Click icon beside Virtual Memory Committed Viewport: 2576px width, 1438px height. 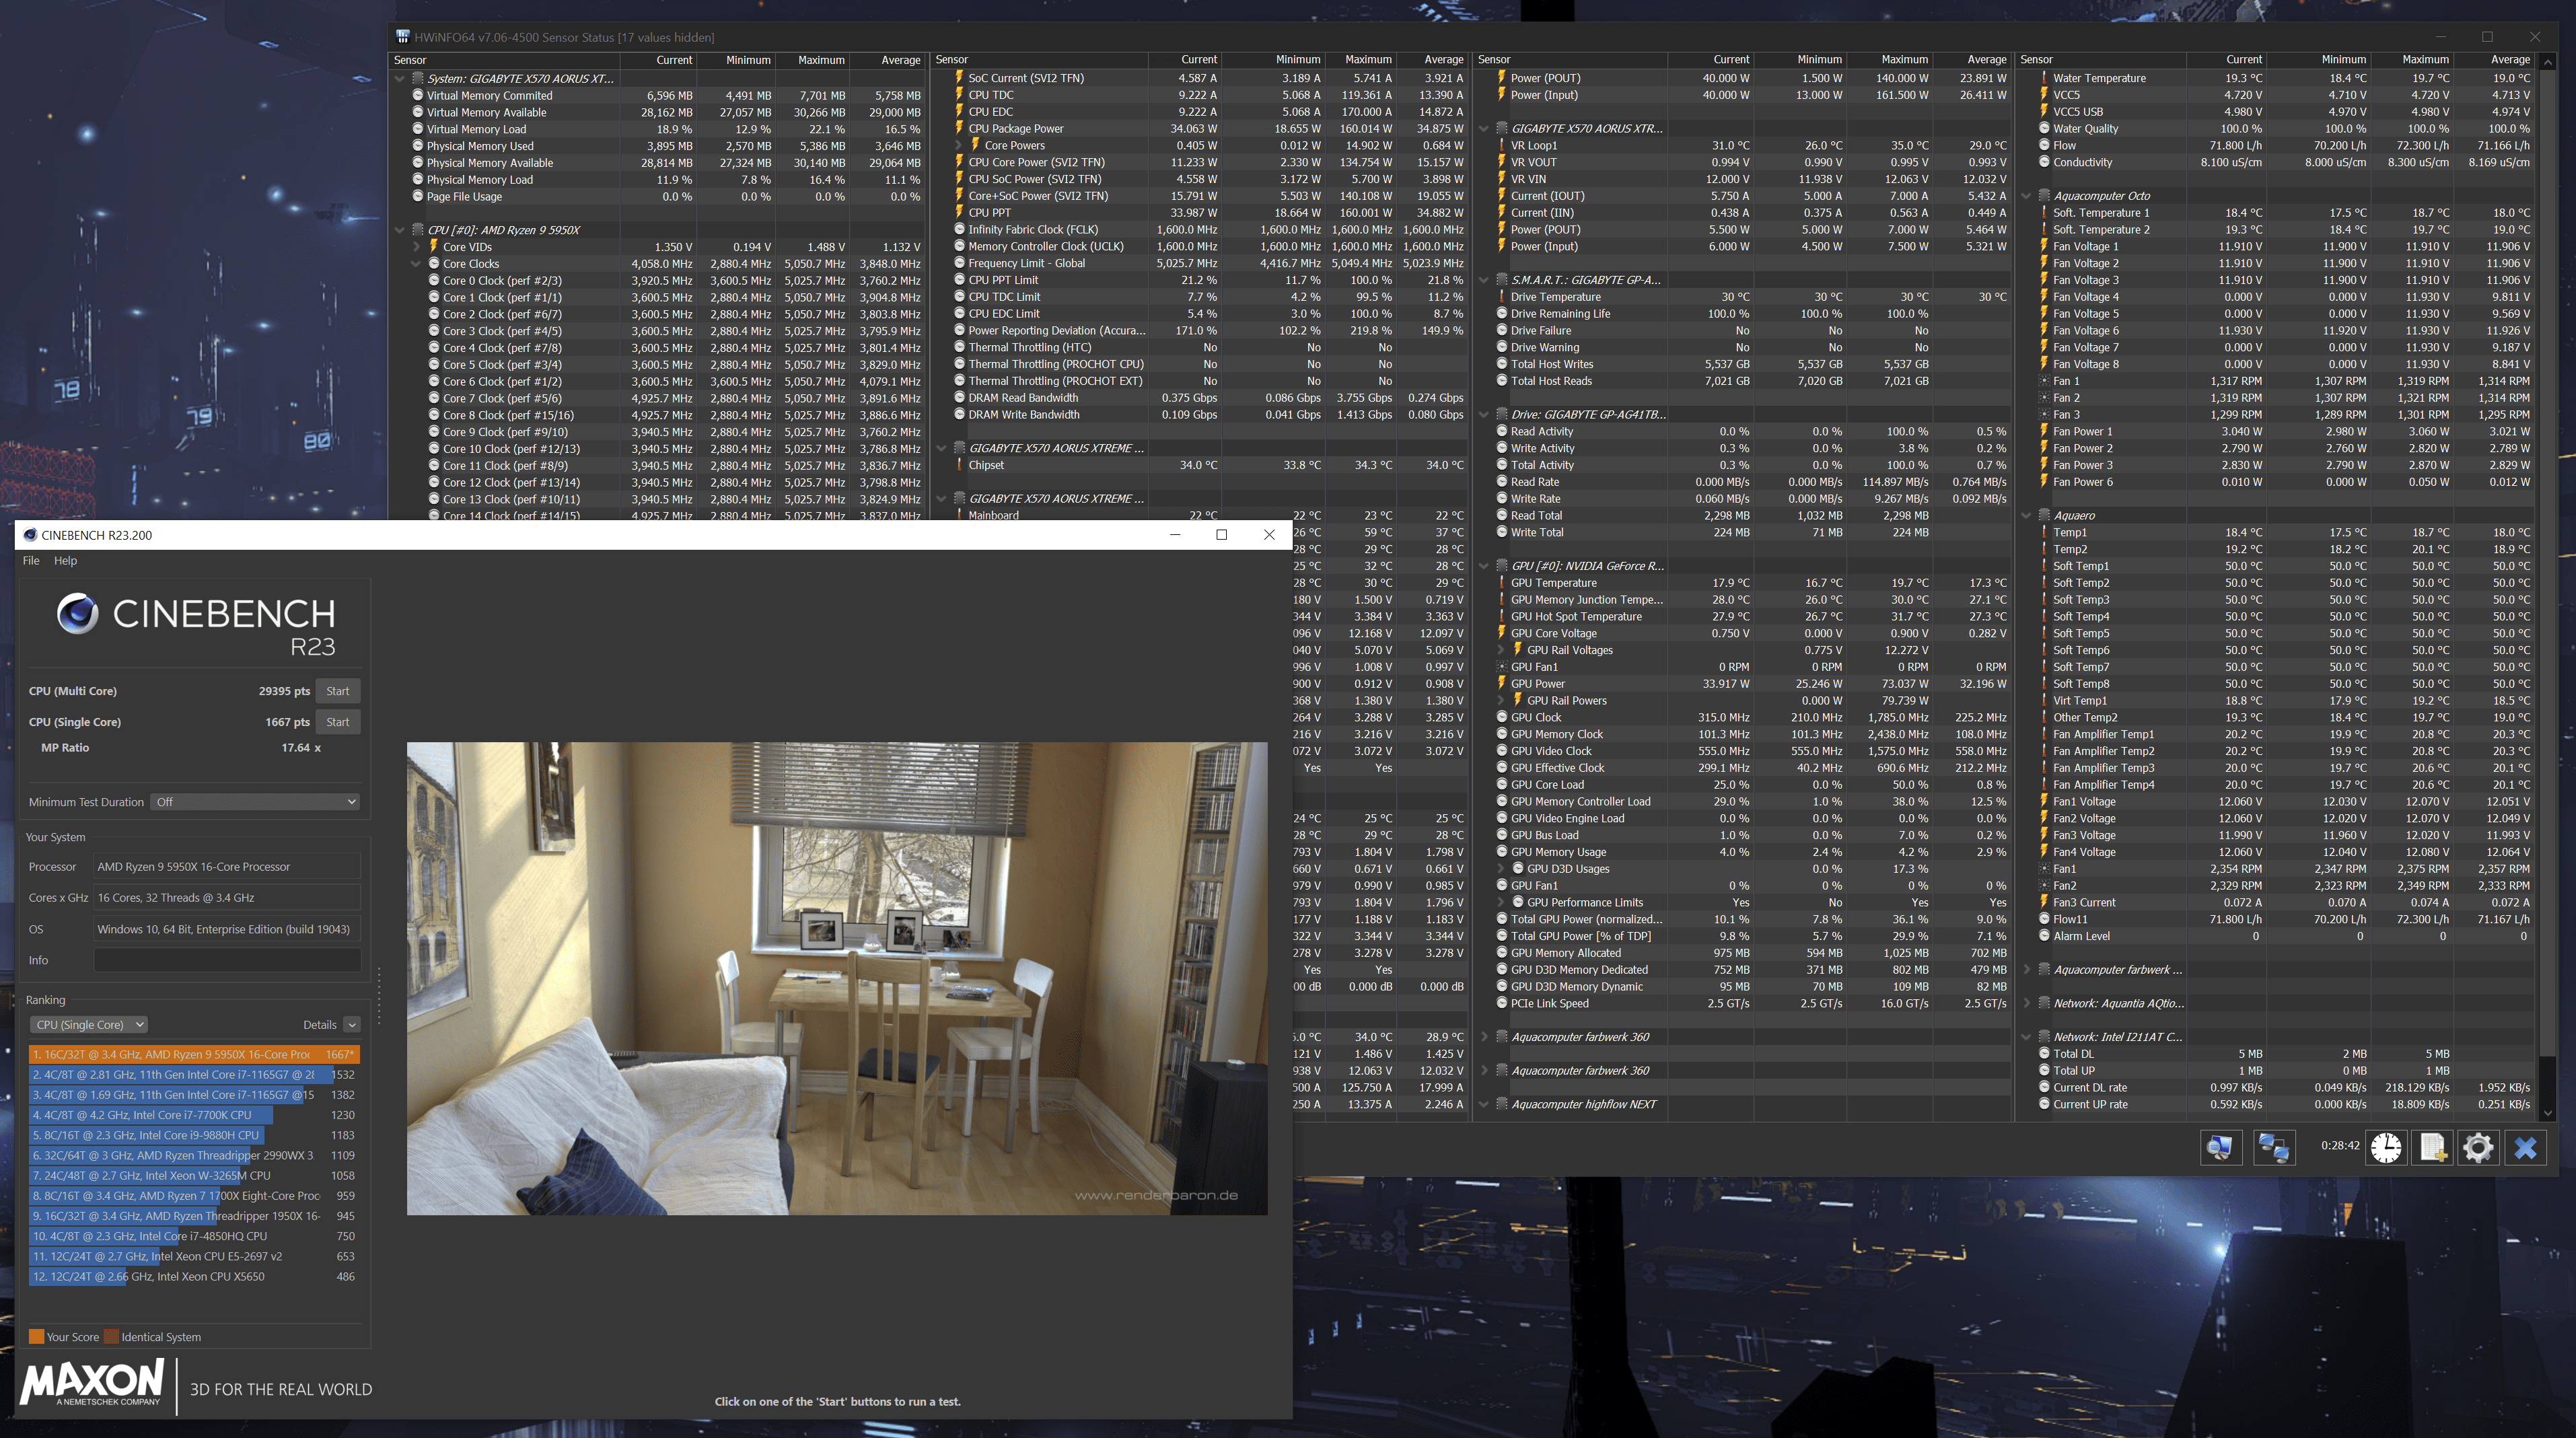[418, 95]
